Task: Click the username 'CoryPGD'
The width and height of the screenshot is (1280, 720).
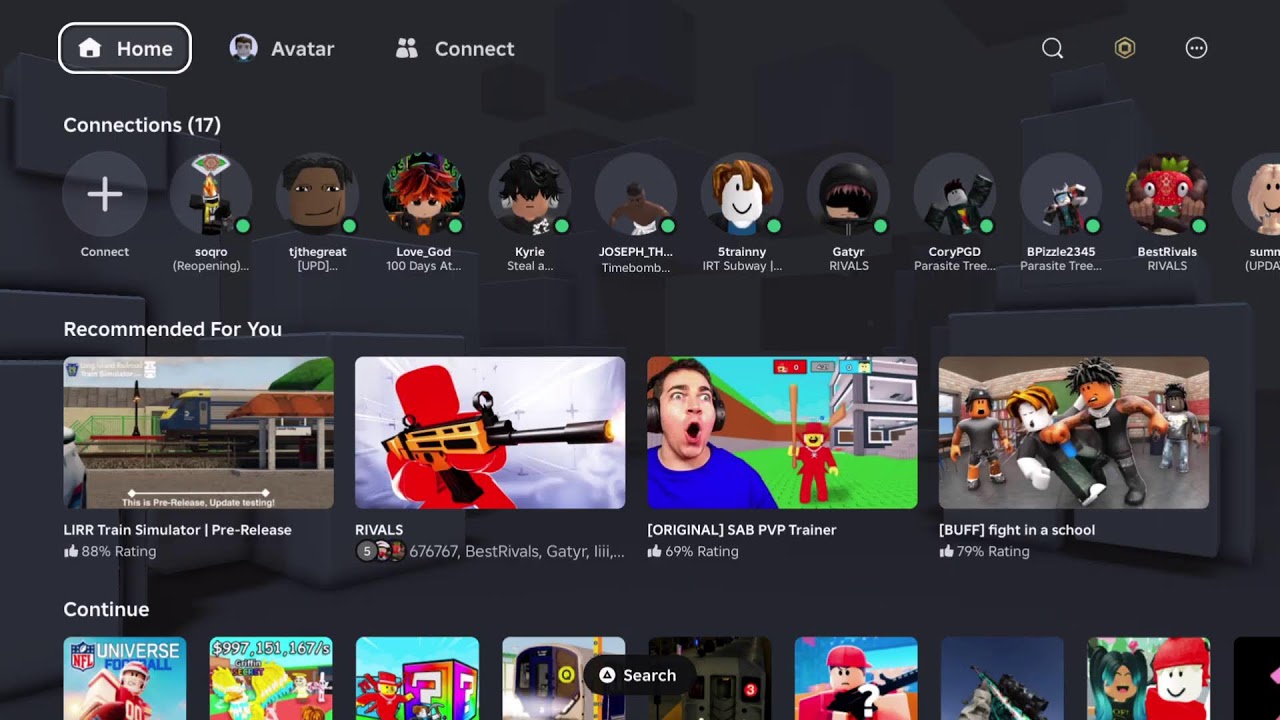Action: tap(955, 252)
